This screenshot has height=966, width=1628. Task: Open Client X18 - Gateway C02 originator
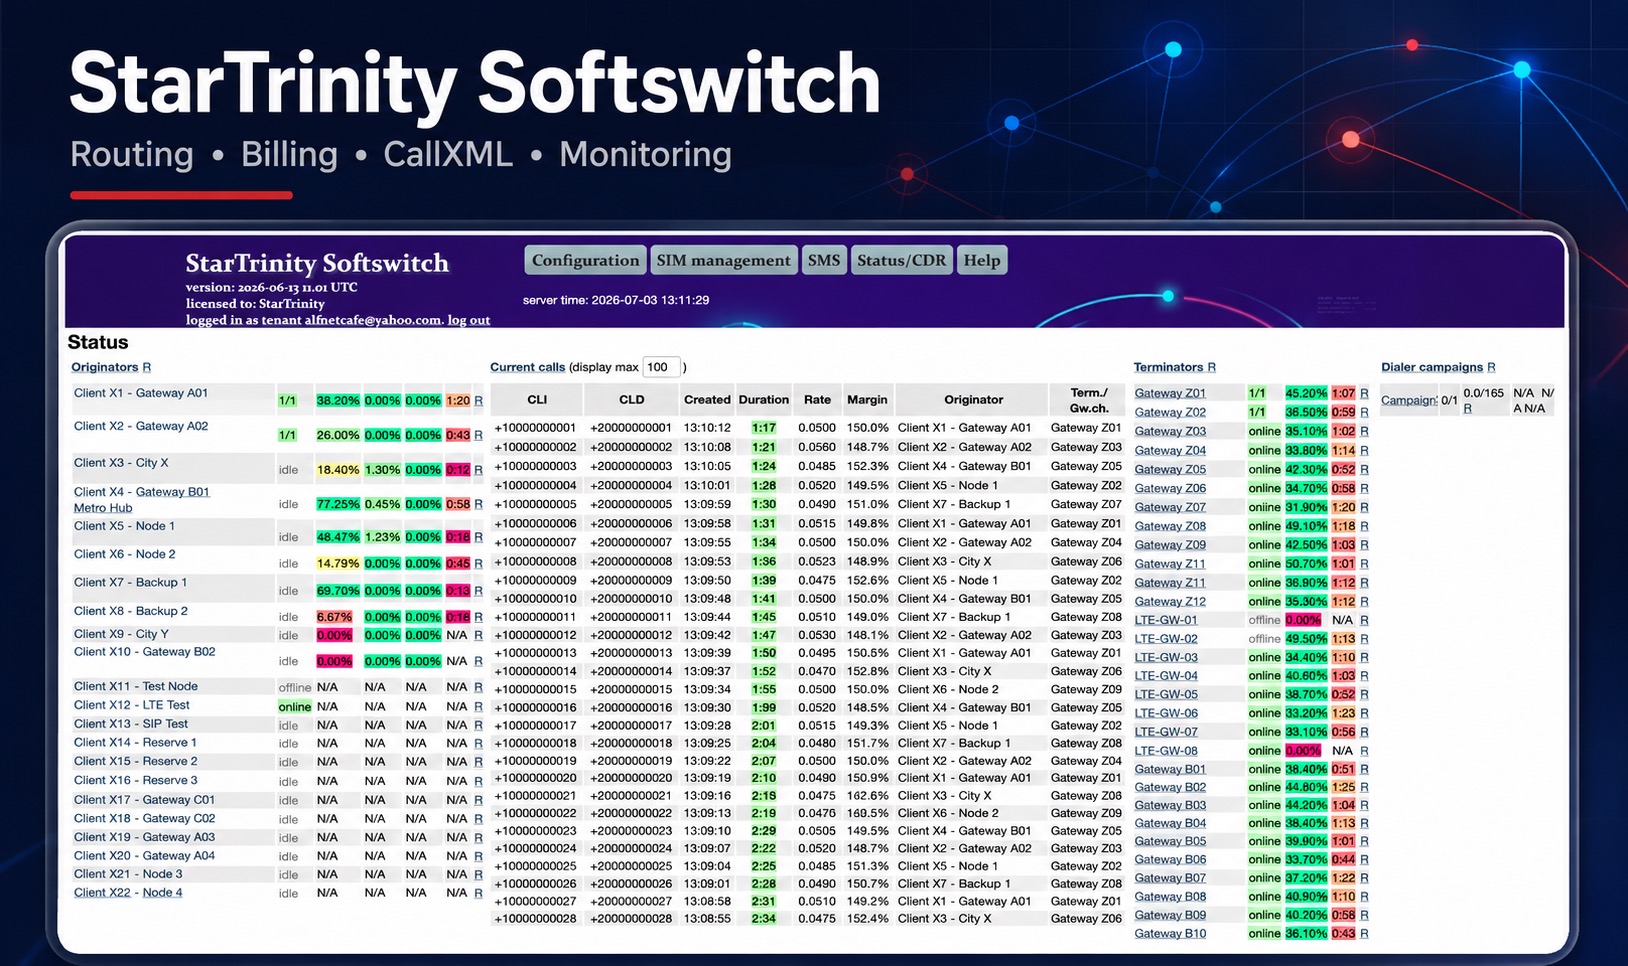144,818
